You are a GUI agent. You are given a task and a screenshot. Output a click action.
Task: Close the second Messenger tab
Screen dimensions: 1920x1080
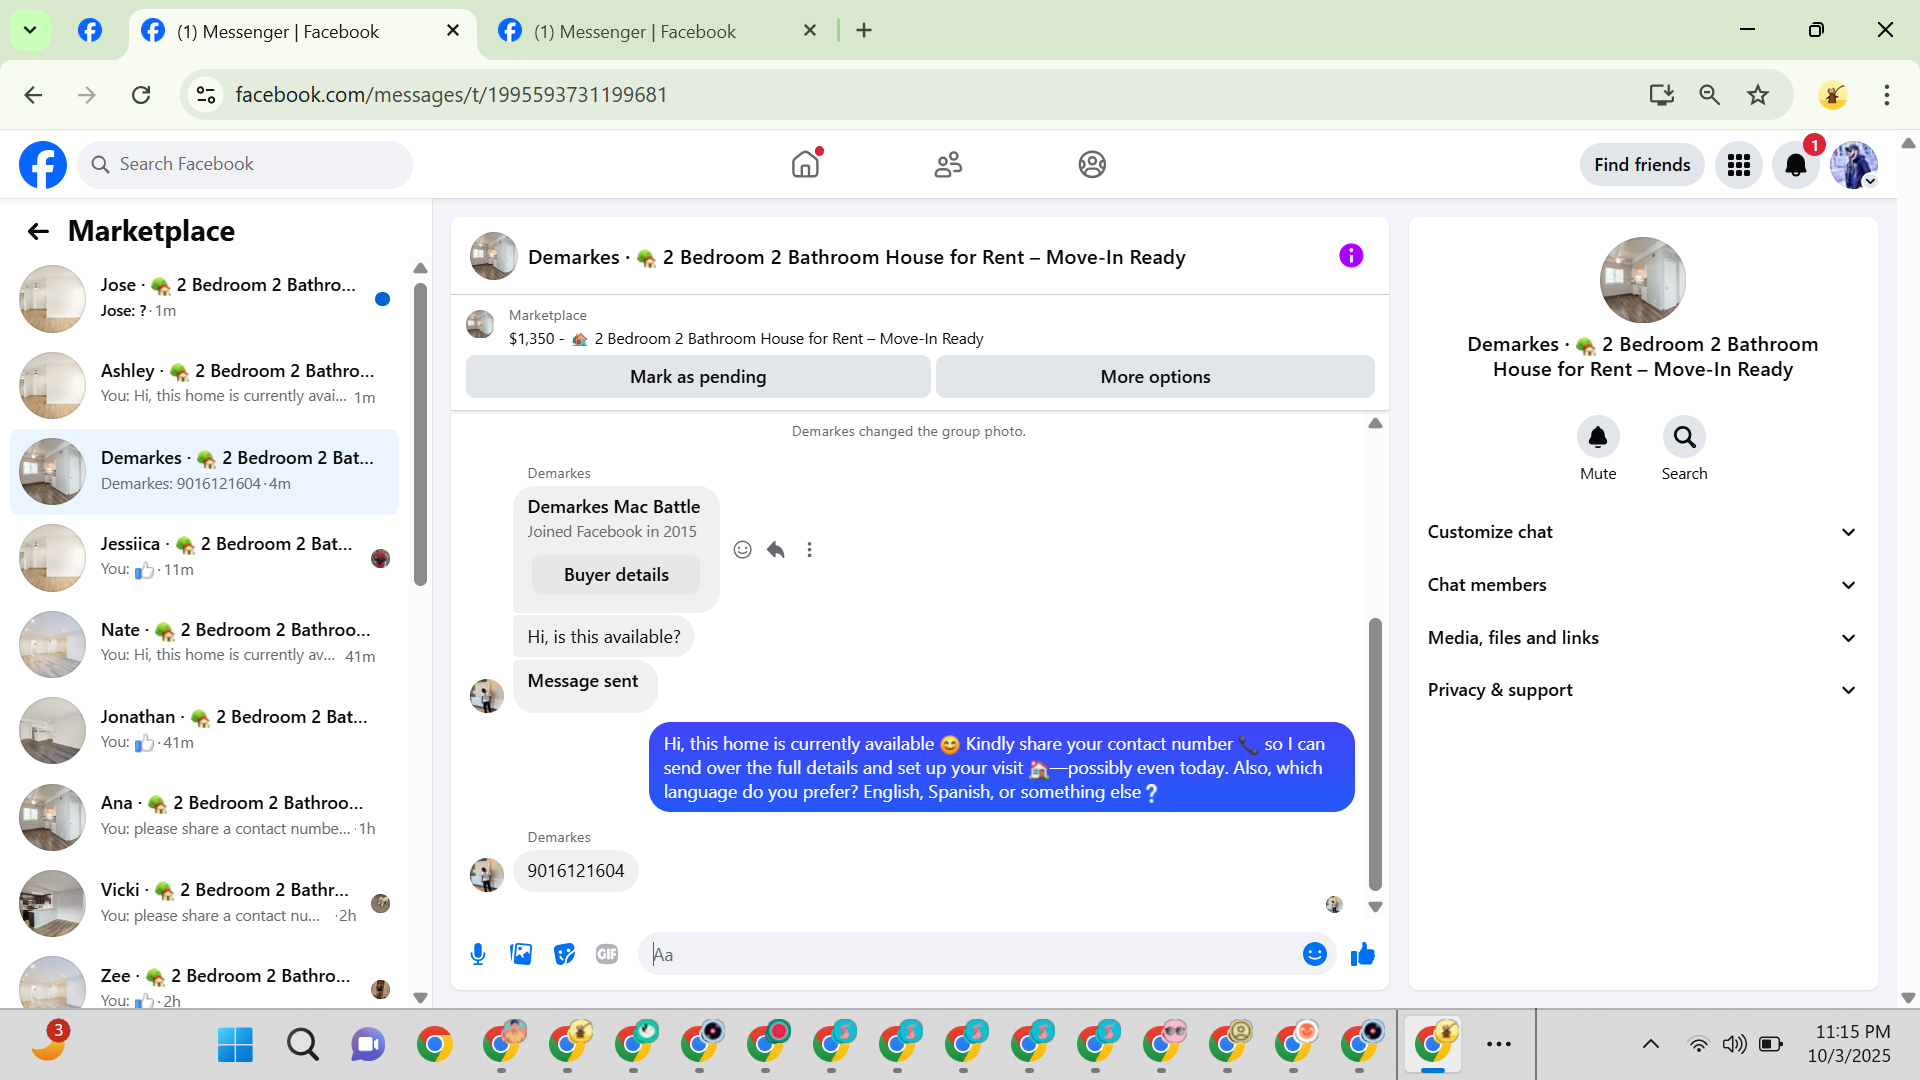810,31
